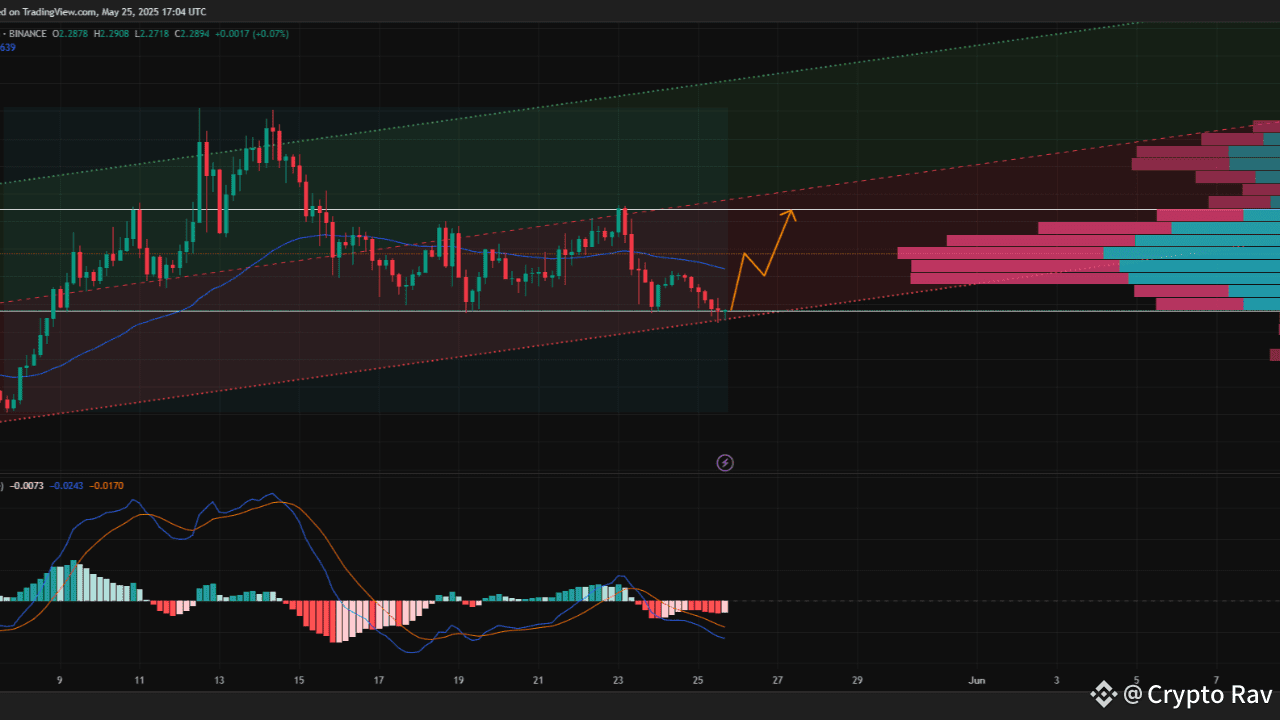Click the close price C2.2894 value
The height and width of the screenshot is (720, 1280).
[191, 33]
